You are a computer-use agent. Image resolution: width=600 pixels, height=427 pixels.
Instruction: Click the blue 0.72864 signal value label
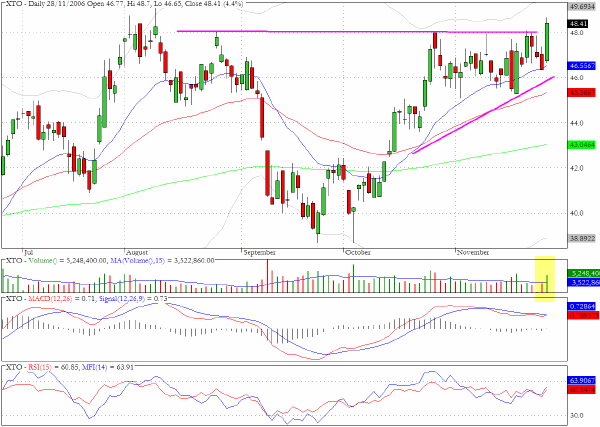click(x=582, y=306)
